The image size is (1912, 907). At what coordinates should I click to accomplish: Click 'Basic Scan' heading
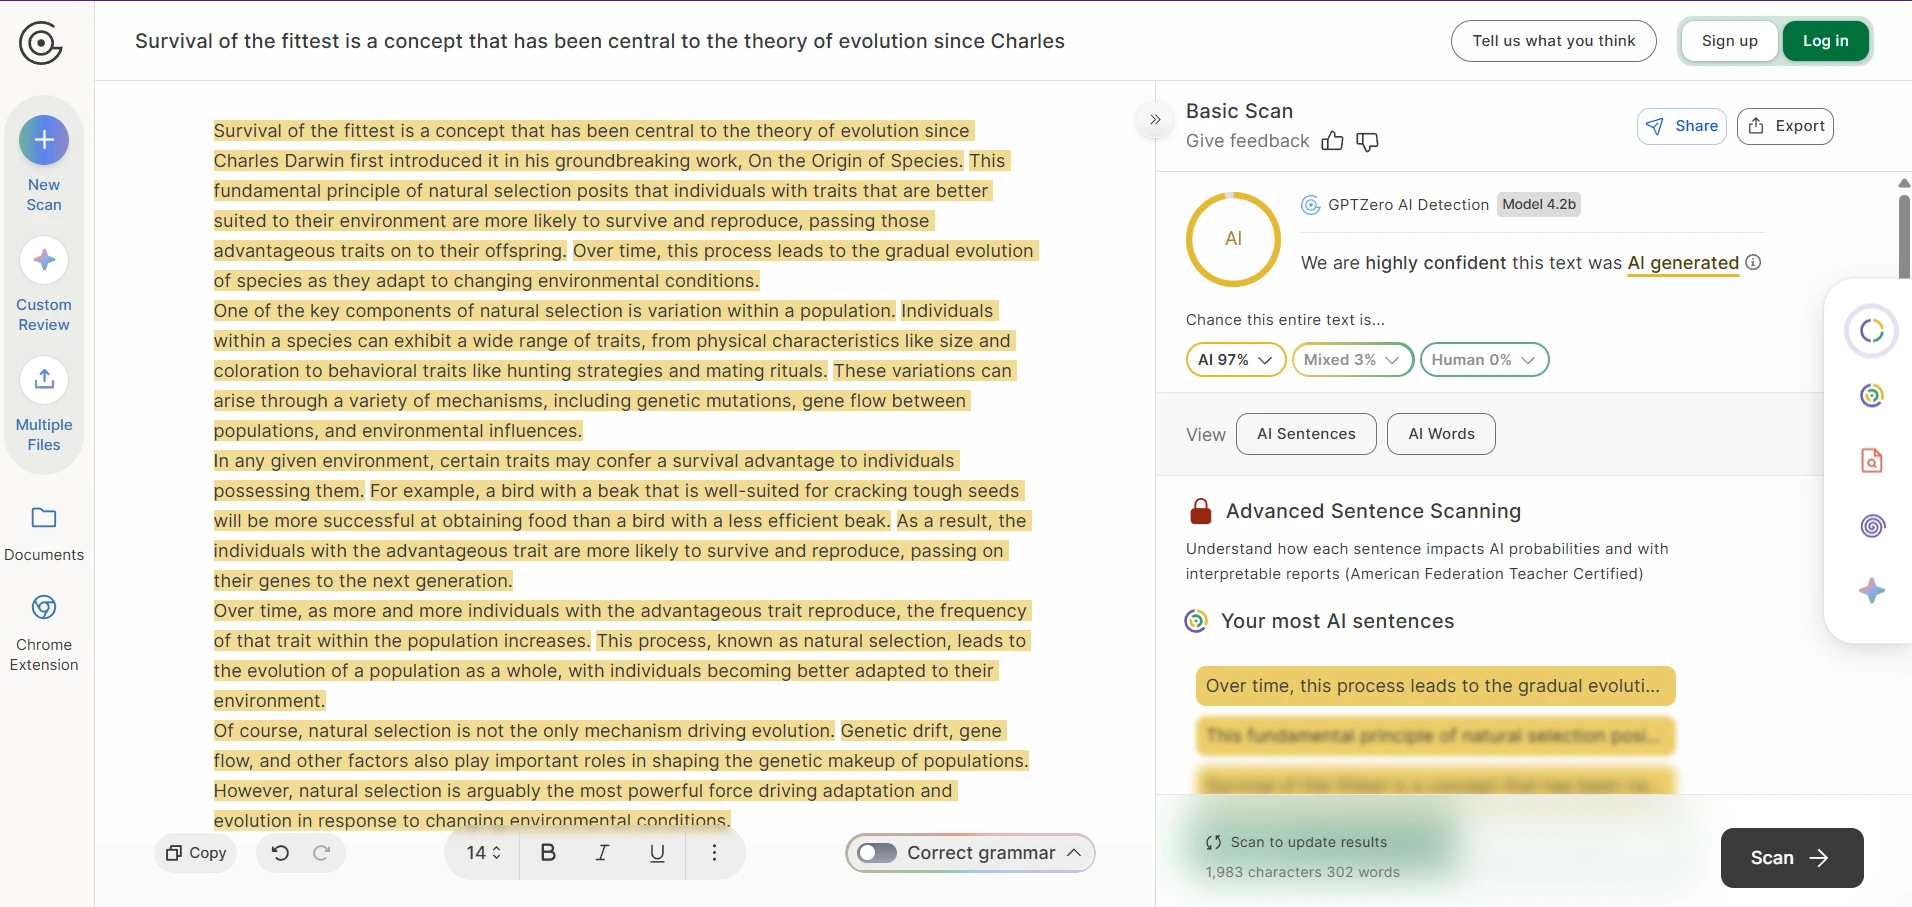coord(1239,111)
